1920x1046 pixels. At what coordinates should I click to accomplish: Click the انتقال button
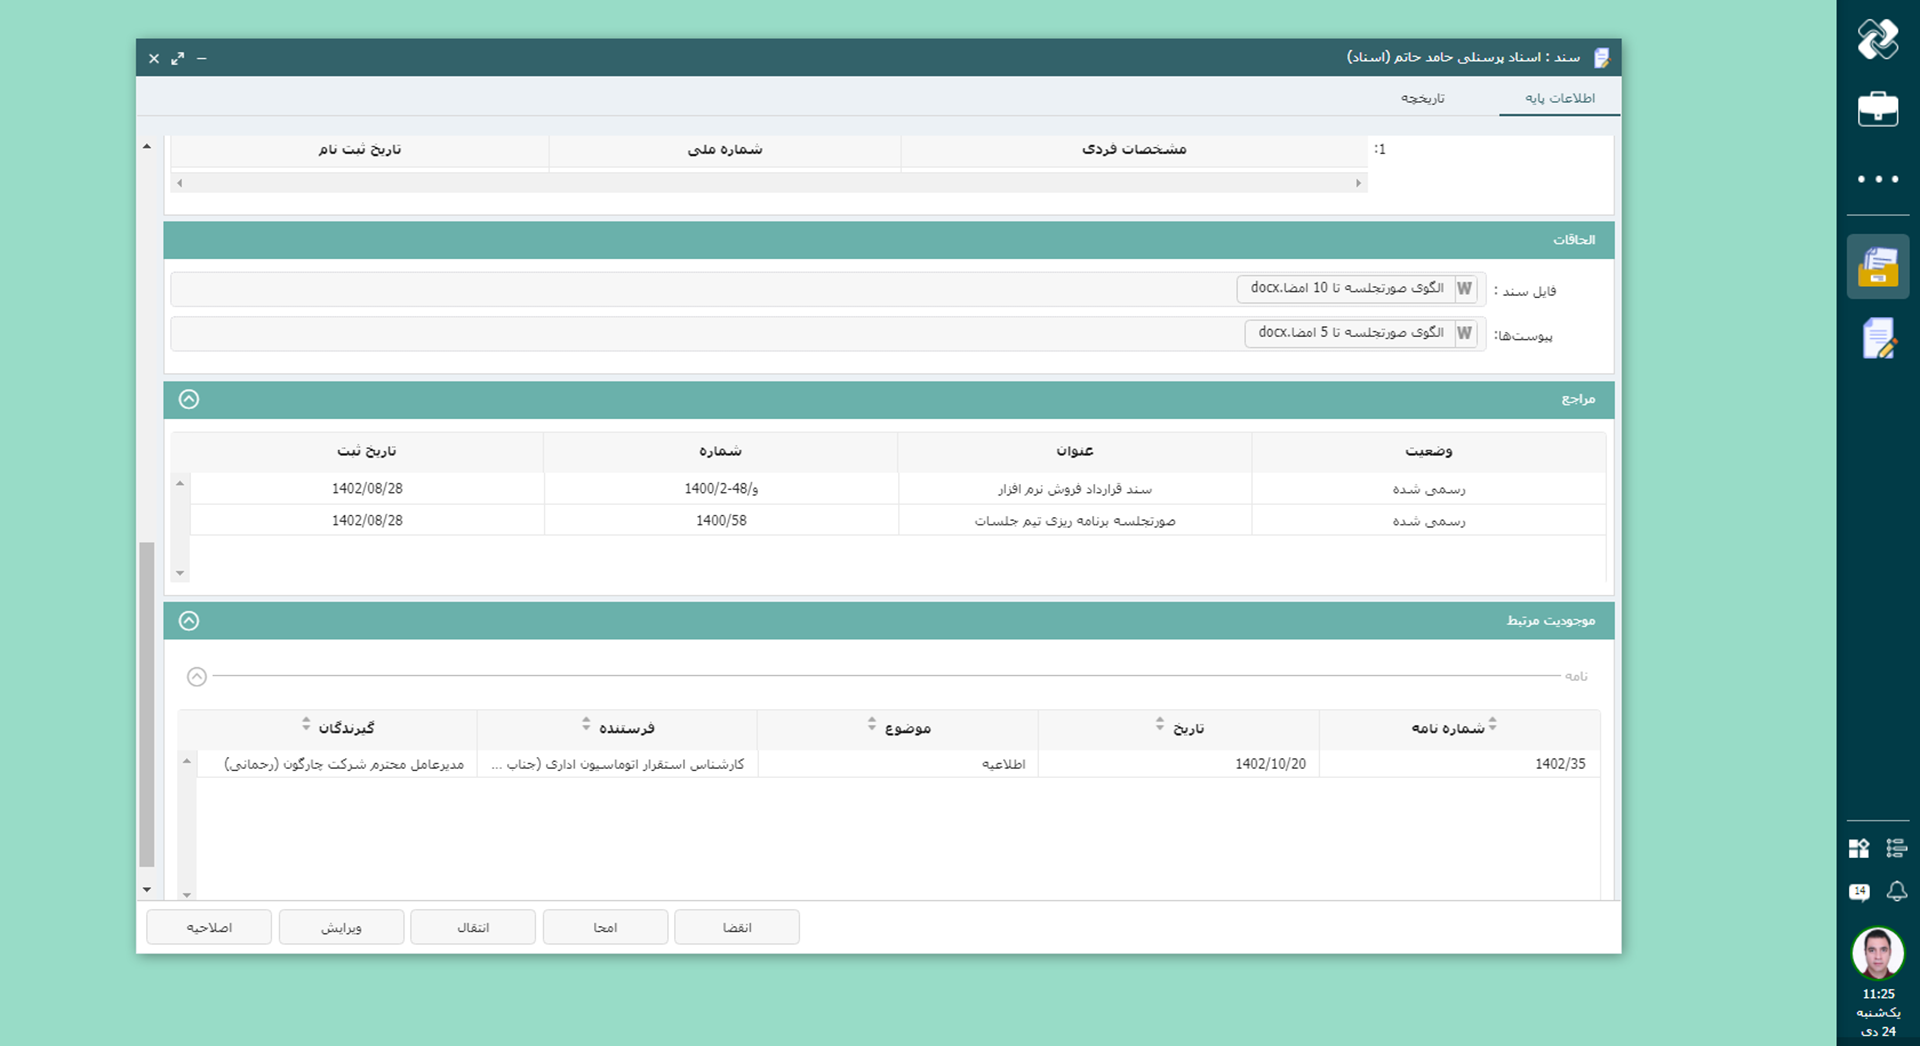pos(473,927)
